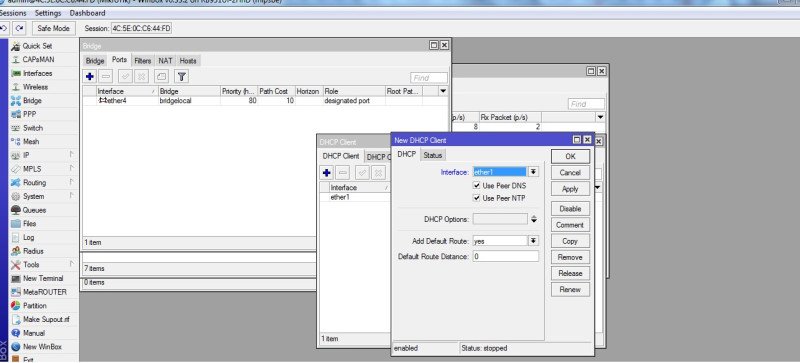Select Make Supout.rif in the sidebar
The image size is (800, 363).
point(46,320)
